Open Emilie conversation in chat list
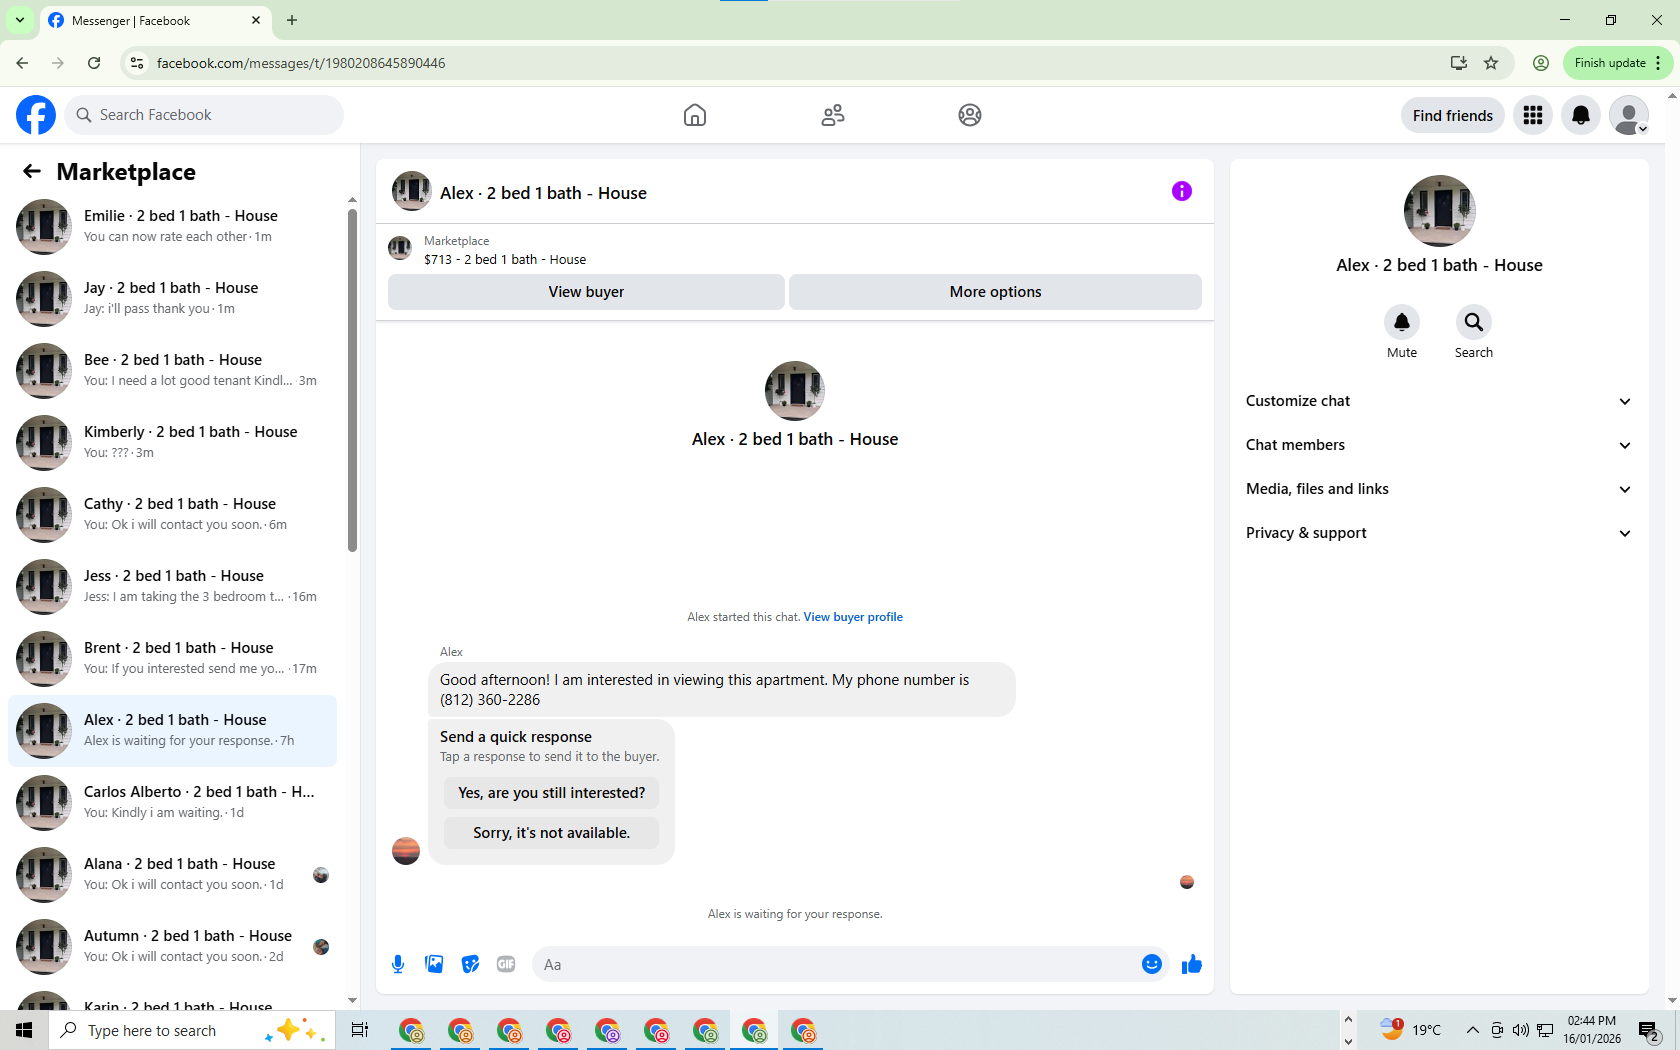 tap(173, 227)
